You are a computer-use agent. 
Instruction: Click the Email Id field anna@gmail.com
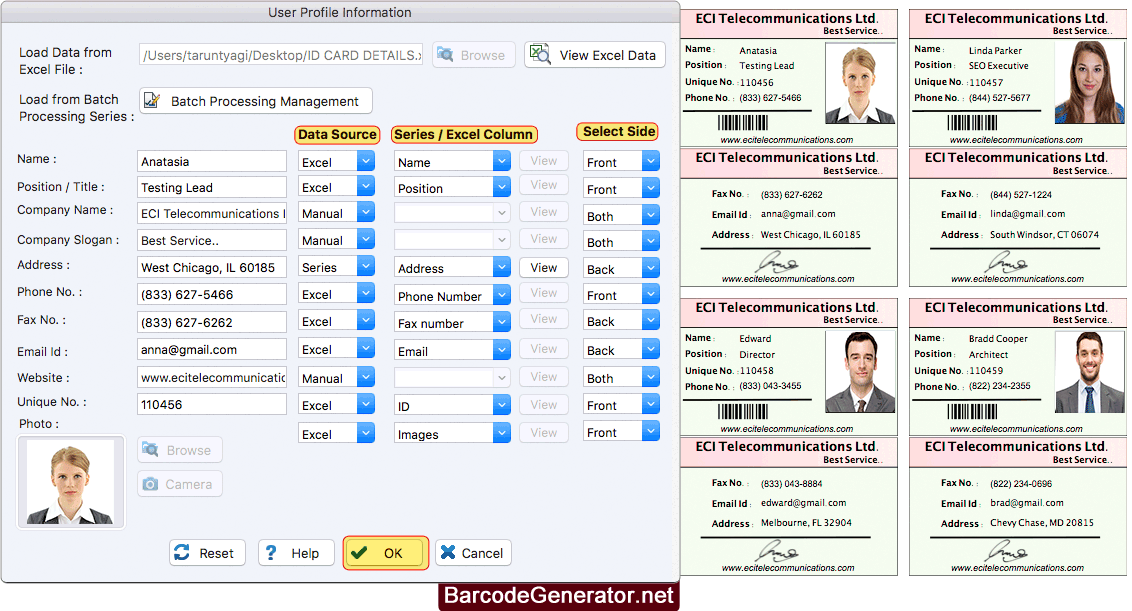tap(212, 350)
